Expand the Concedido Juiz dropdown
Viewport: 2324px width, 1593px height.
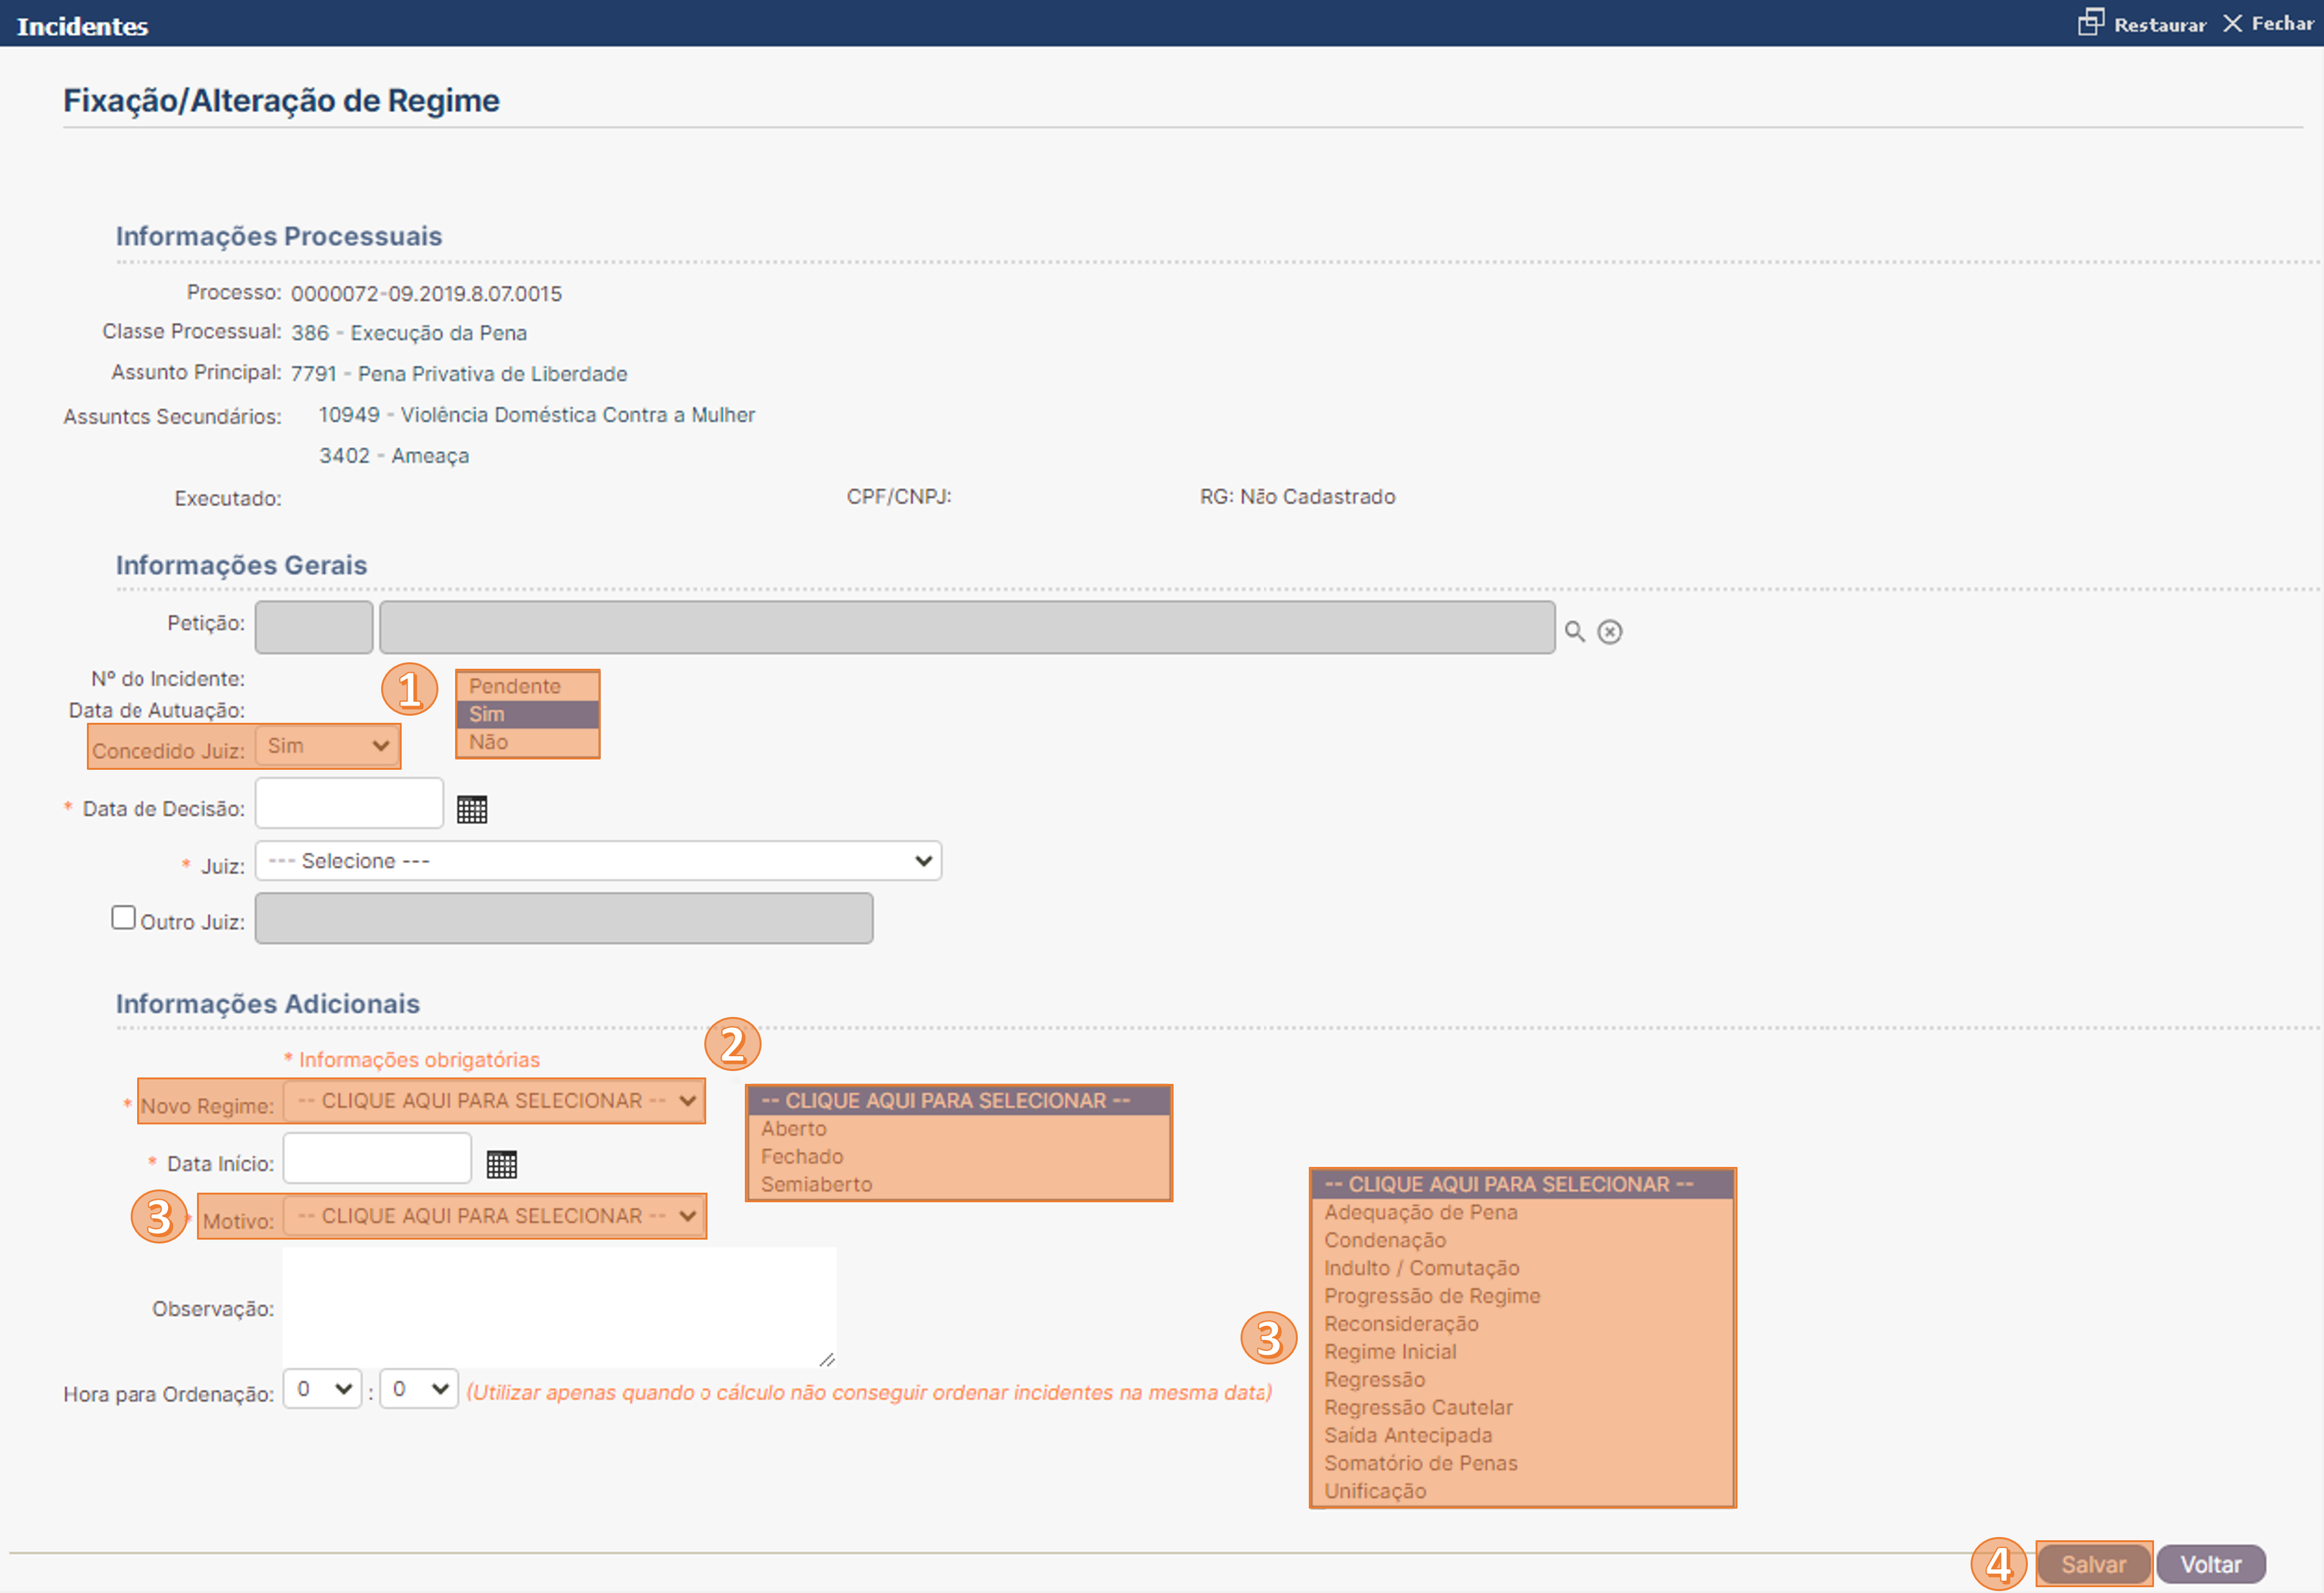click(327, 746)
